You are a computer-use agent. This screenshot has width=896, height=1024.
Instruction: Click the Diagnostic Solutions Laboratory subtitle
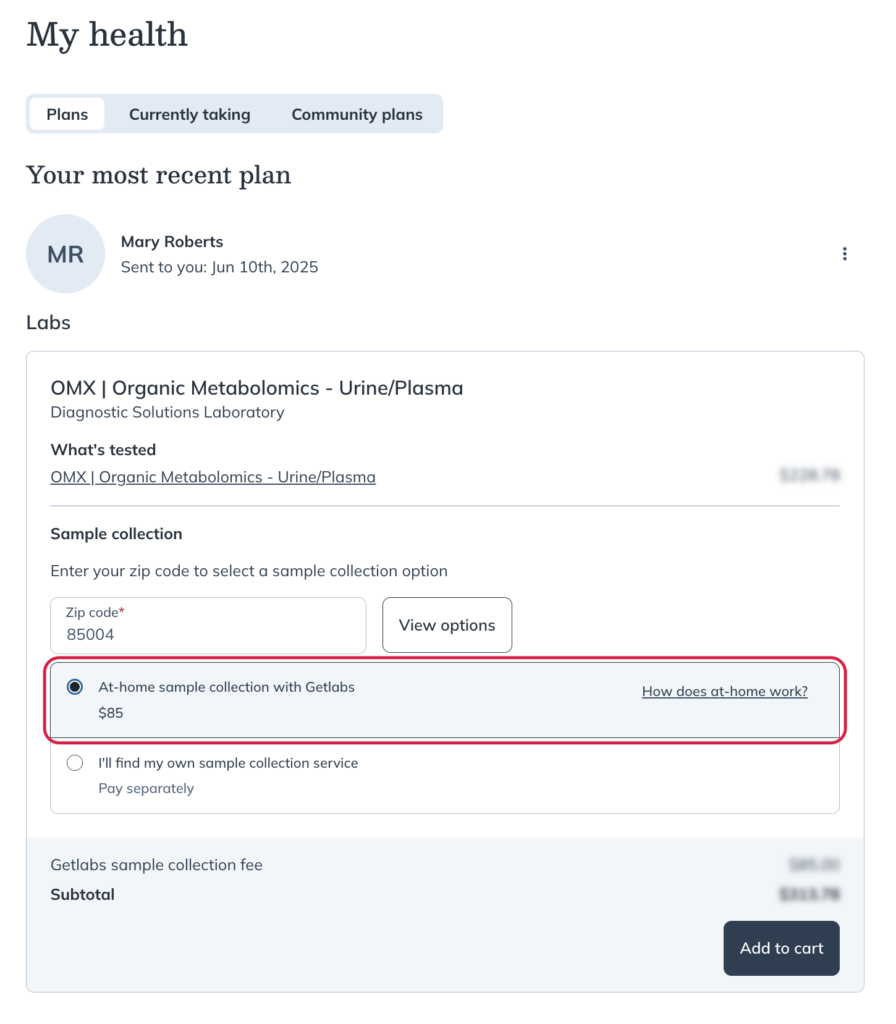tap(167, 413)
